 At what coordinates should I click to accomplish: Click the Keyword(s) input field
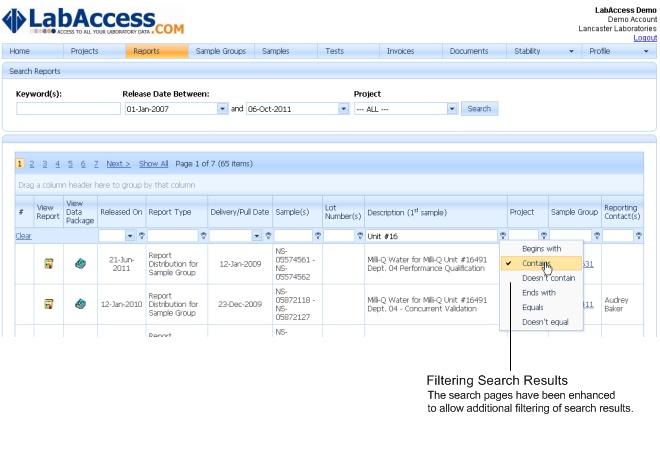[x=68, y=109]
